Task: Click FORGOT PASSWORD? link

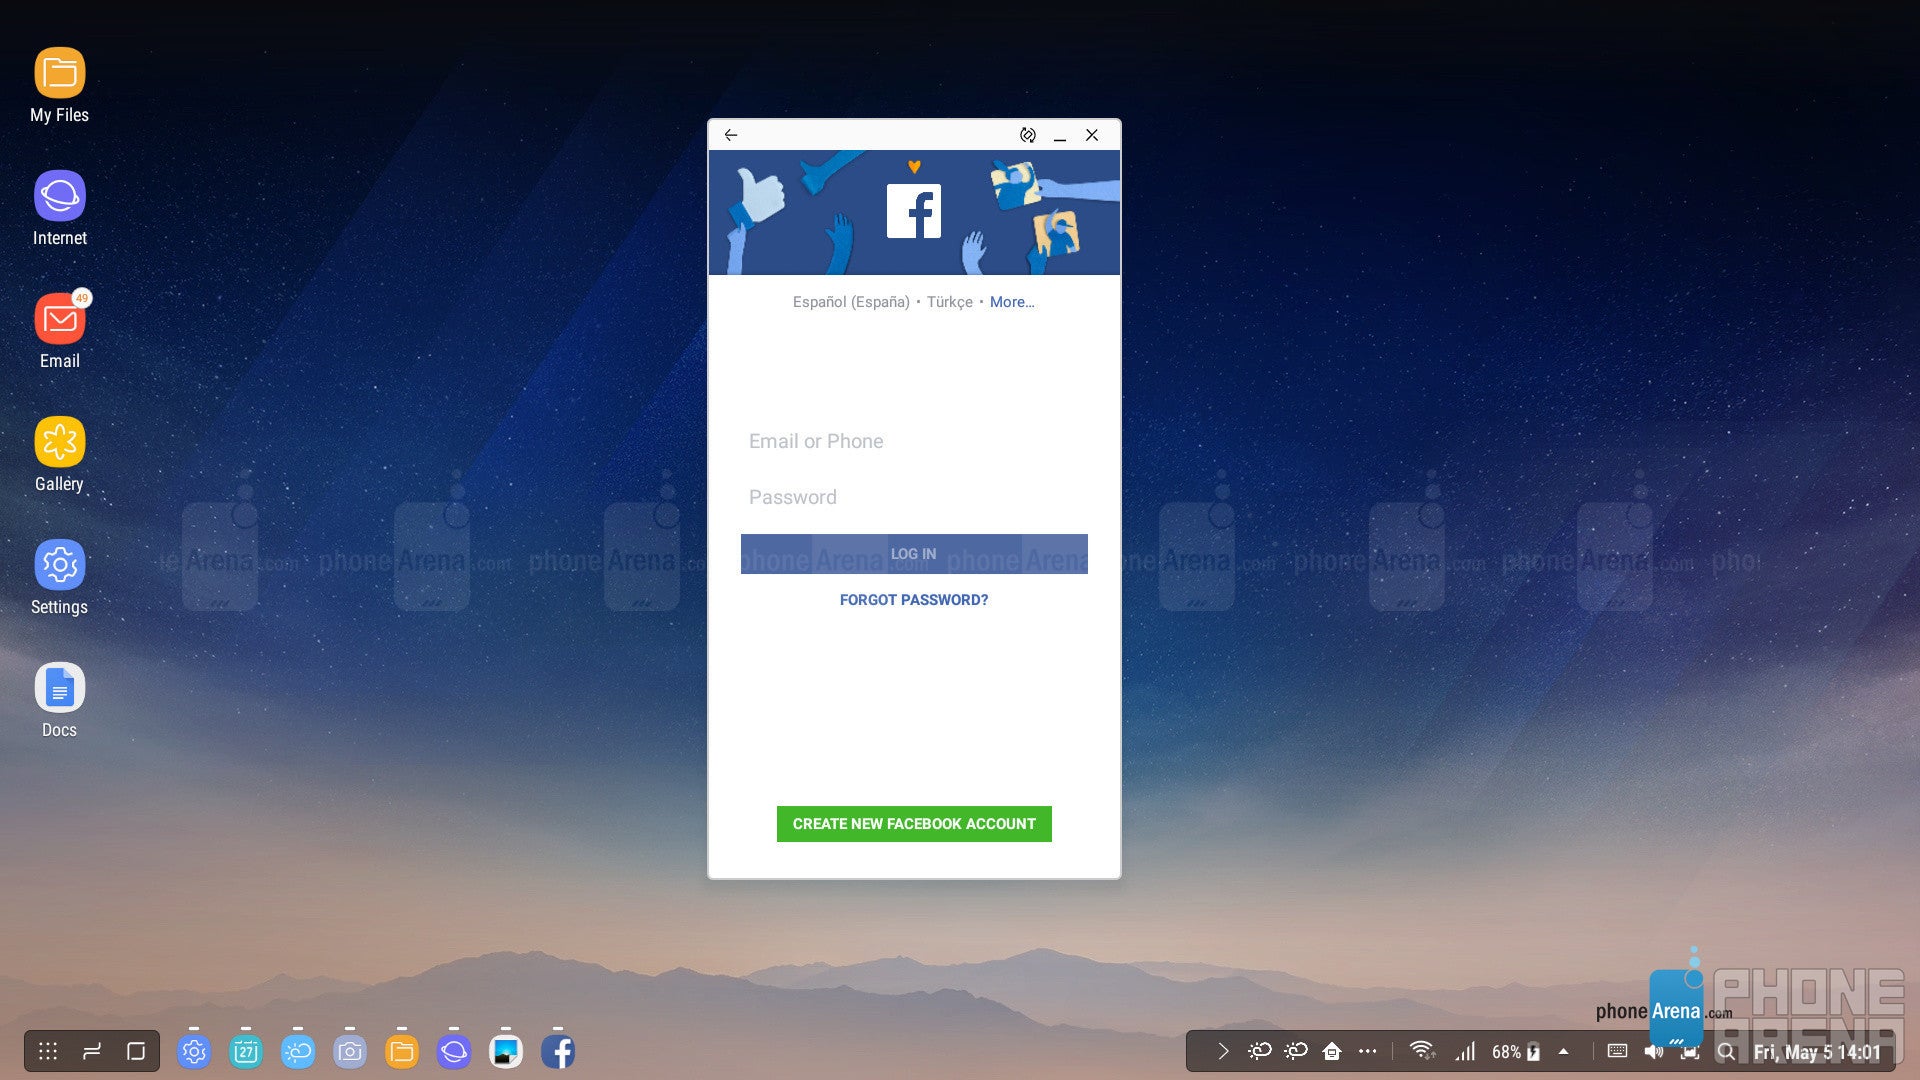Action: [914, 600]
